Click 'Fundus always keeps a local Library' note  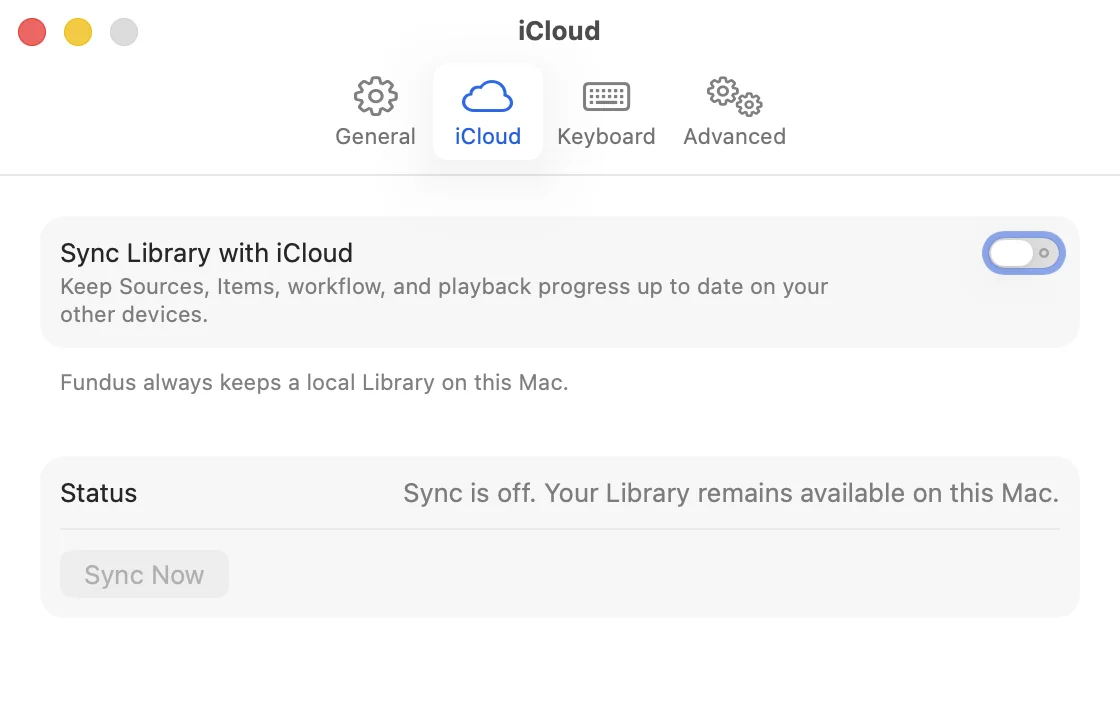point(314,383)
